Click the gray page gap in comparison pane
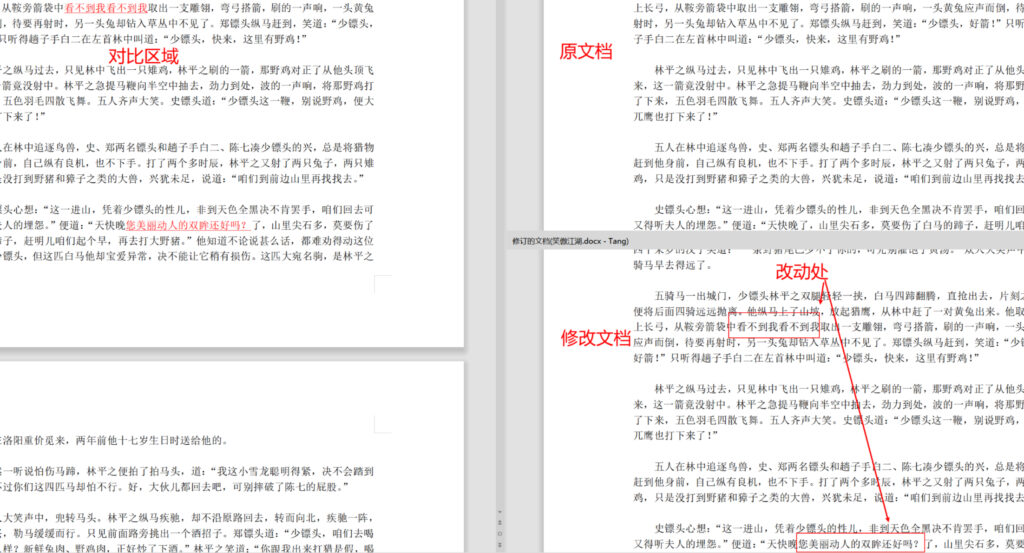1024x553 pixels. pyautogui.click(x=230, y=354)
